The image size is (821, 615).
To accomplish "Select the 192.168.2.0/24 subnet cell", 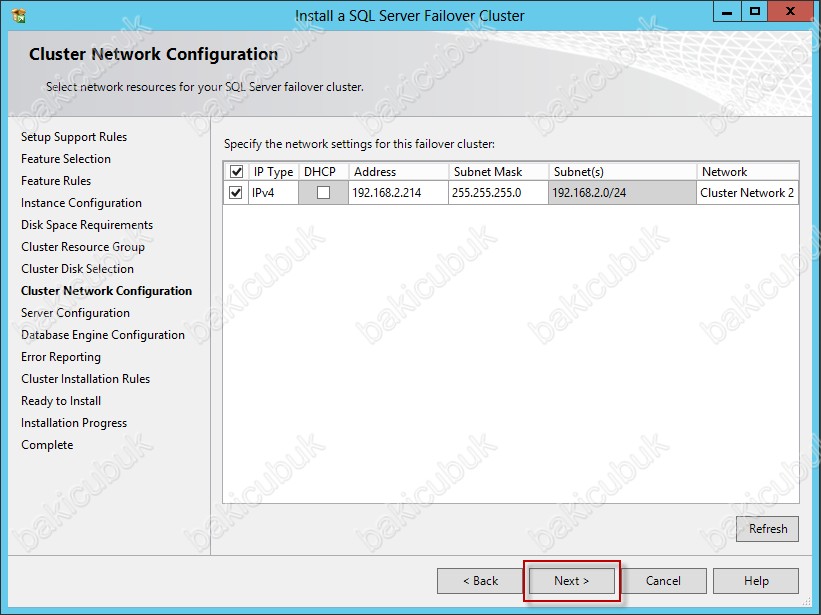I will click(623, 193).
